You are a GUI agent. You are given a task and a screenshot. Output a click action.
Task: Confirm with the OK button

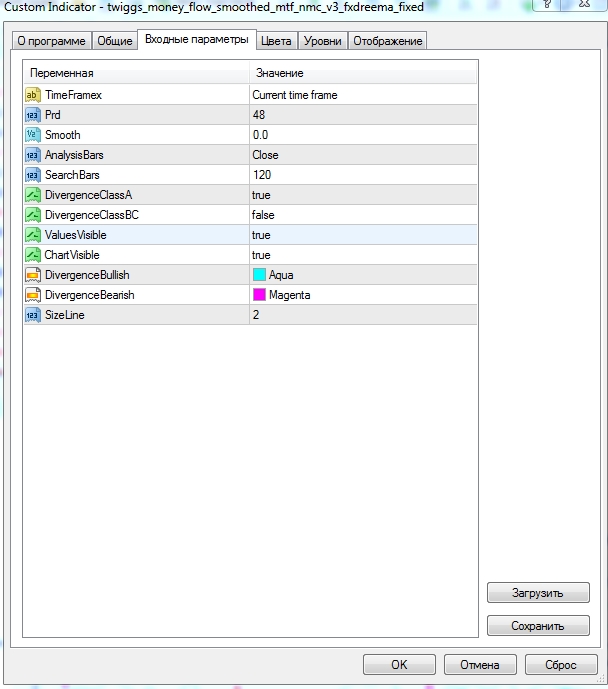(x=399, y=664)
